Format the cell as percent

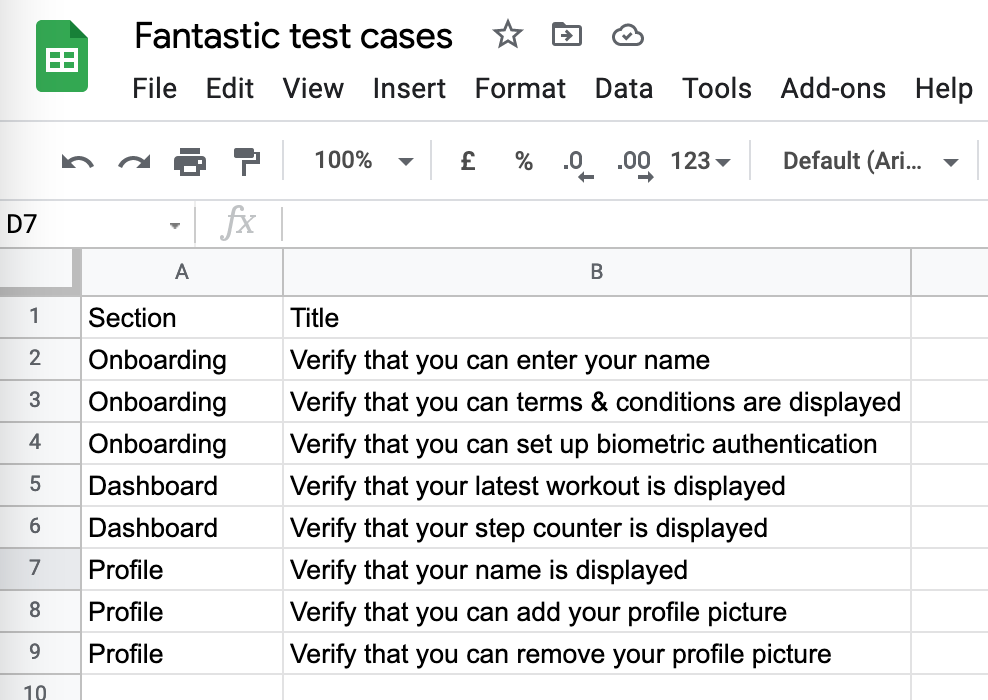click(523, 161)
